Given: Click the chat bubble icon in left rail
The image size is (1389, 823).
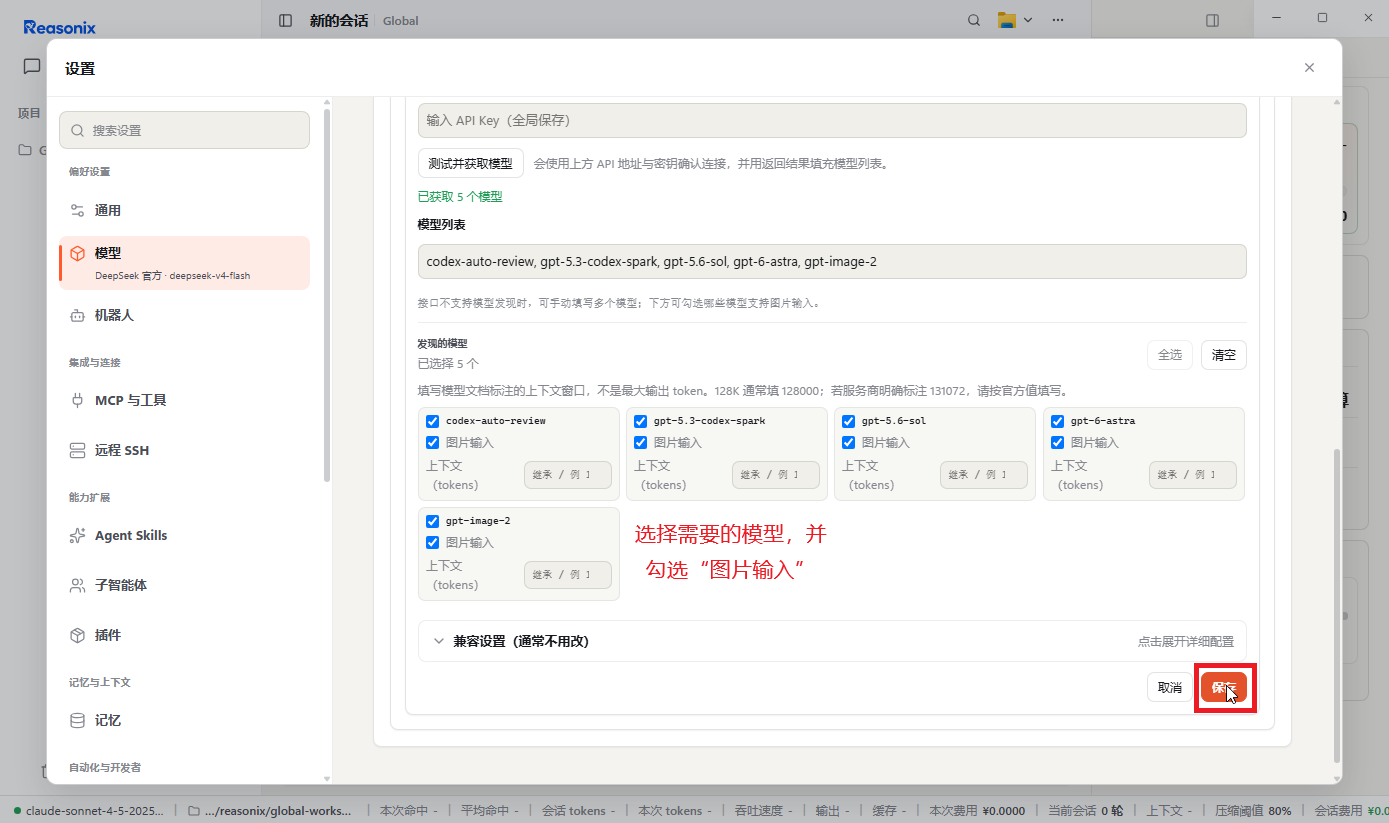Looking at the screenshot, I should click(32, 66).
